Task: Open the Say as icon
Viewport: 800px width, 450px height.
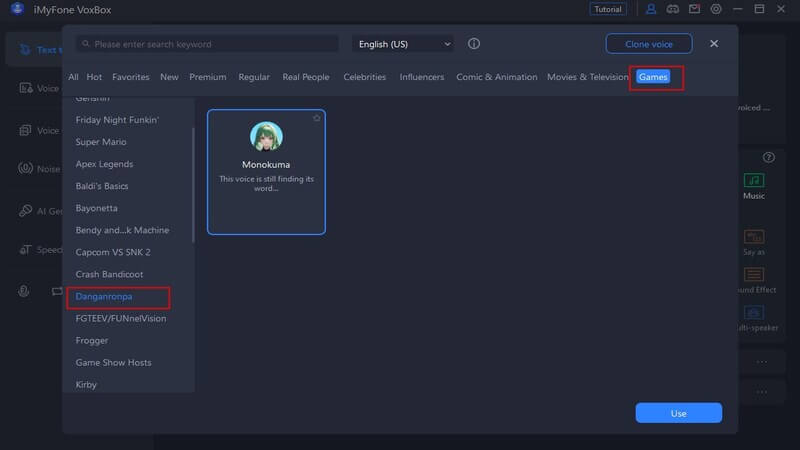Action: click(754, 237)
